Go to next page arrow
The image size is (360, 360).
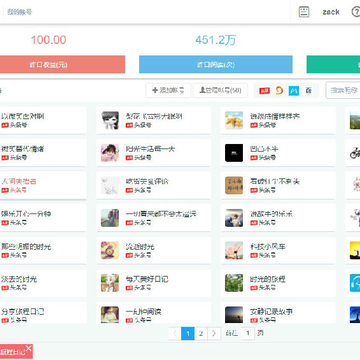point(214,333)
